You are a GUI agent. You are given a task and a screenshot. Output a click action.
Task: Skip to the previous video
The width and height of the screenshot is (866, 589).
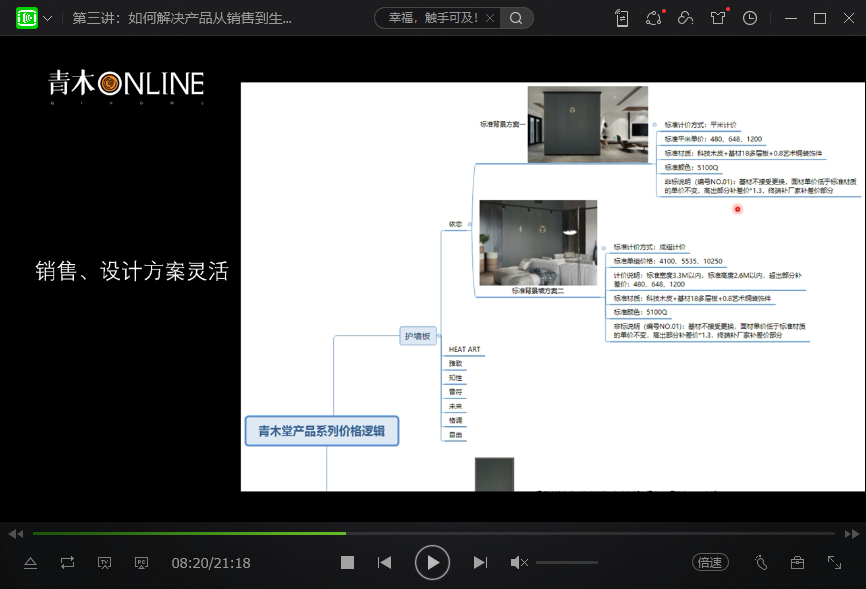[384, 563]
